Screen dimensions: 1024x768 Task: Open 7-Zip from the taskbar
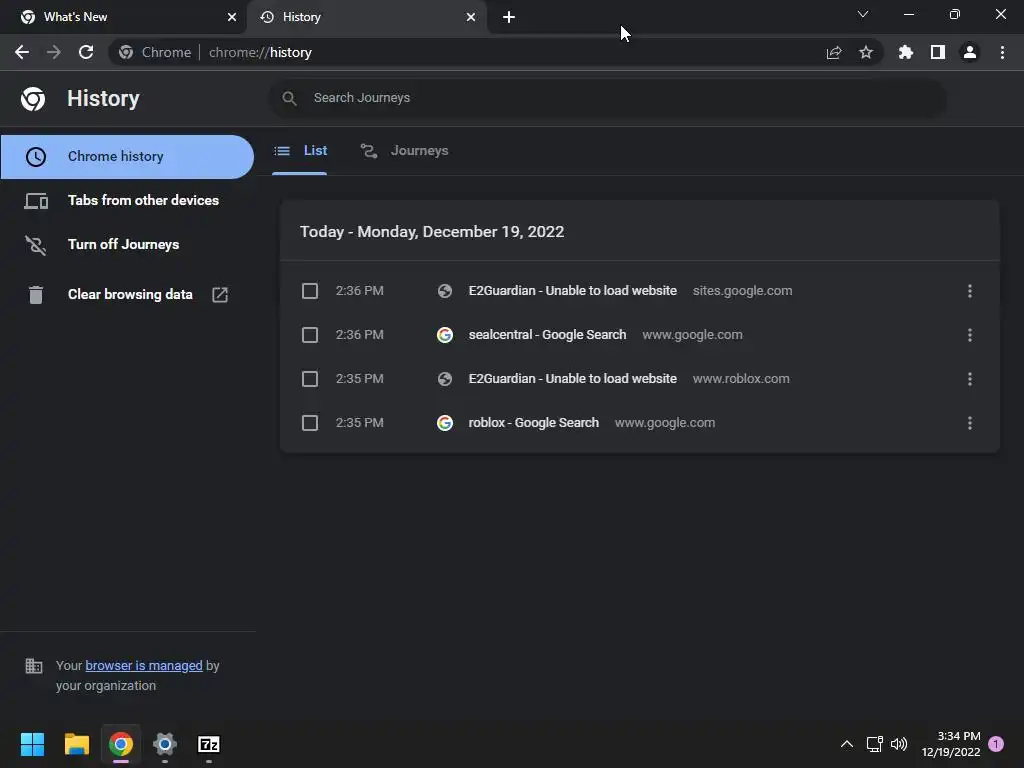click(x=209, y=744)
